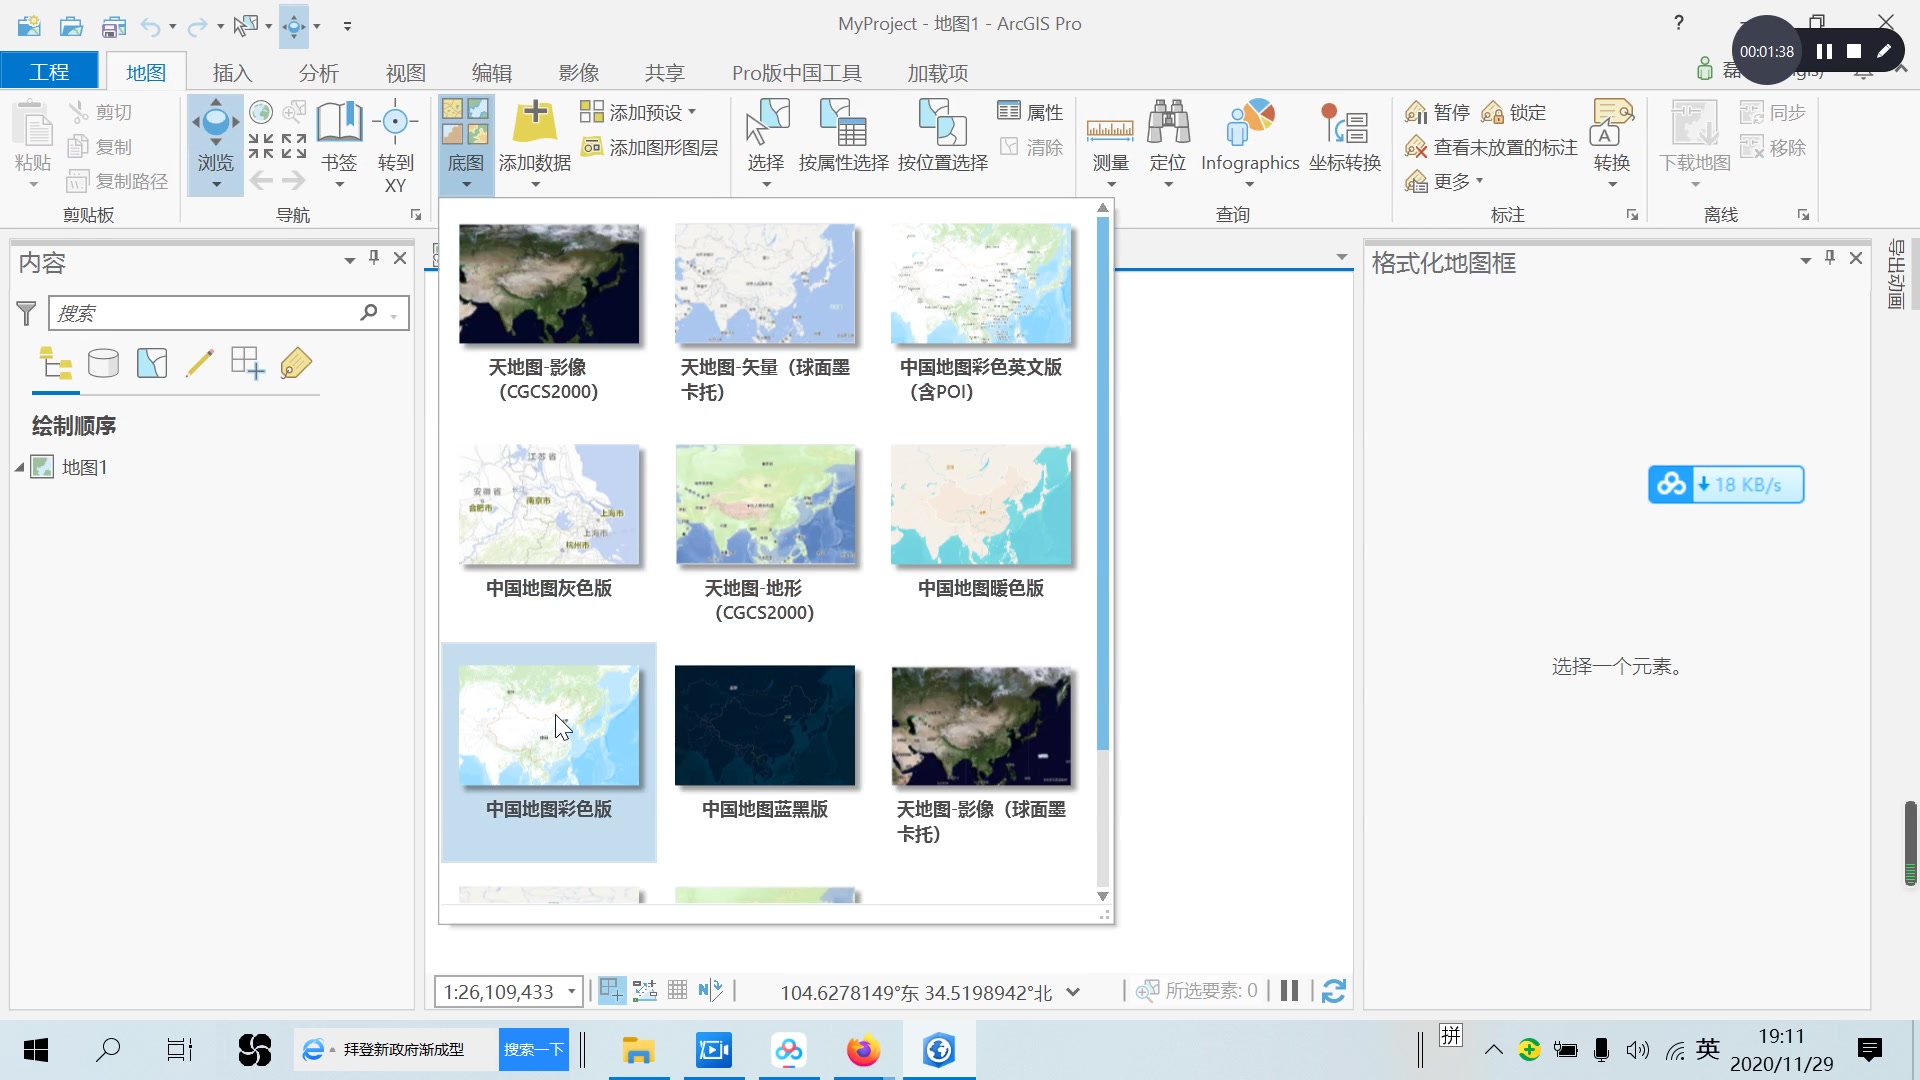Image resolution: width=1920 pixels, height=1080 pixels.
Task: Click the filter funnel icon in 内容 pane
Action: coord(27,313)
